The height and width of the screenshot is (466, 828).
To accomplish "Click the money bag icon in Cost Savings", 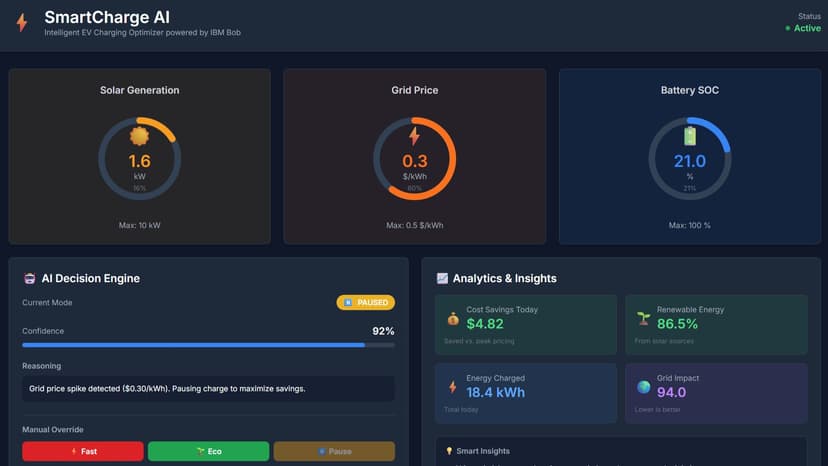I will (453, 319).
